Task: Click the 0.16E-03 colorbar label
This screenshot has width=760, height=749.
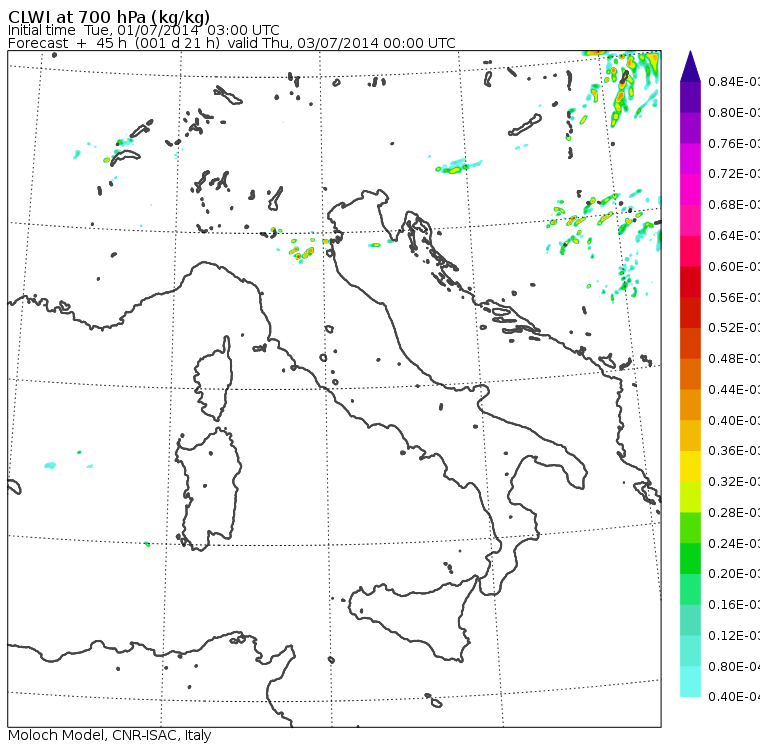Action: point(734,605)
